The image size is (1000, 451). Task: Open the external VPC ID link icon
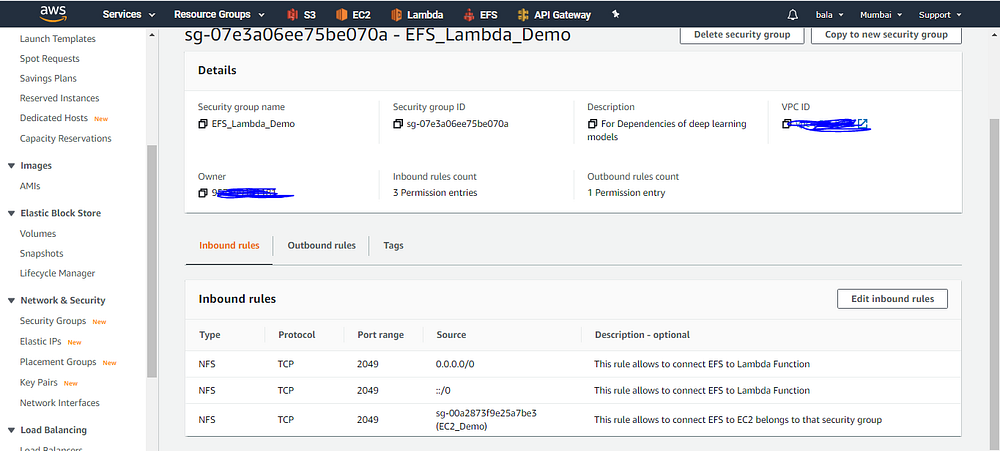click(x=862, y=124)
